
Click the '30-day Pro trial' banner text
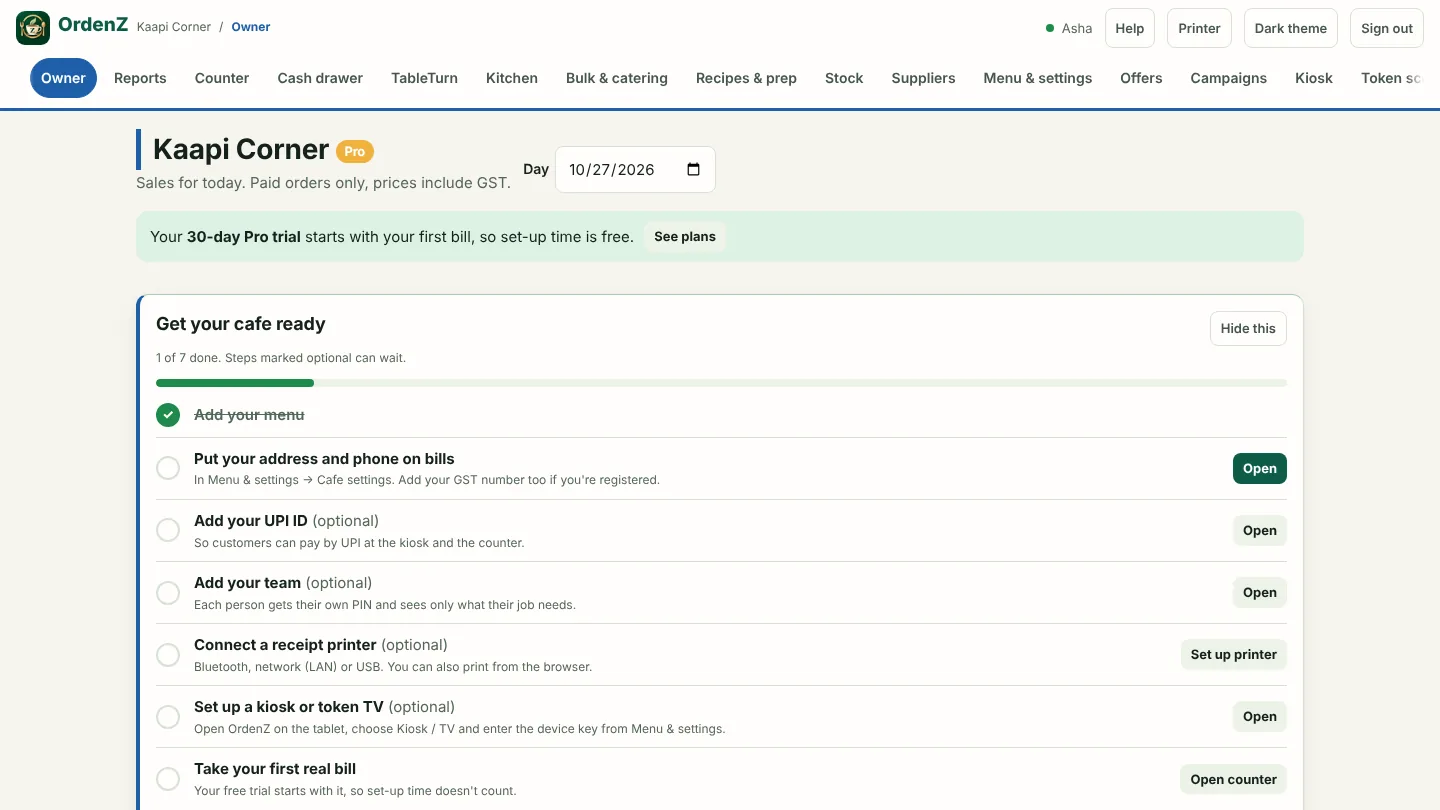pos(244,237)
